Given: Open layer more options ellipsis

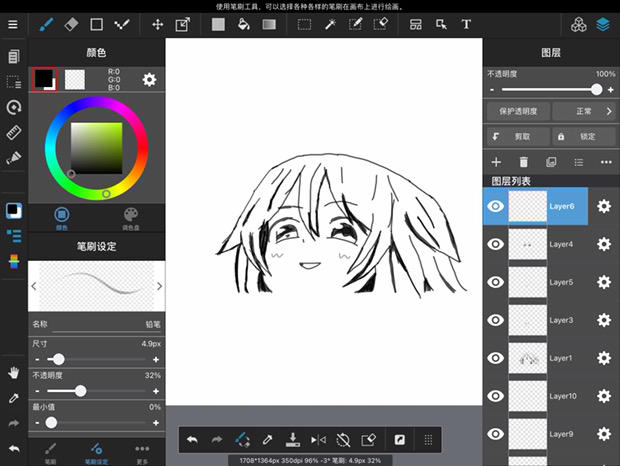Looking at the screenshot, I should point(606,162).
